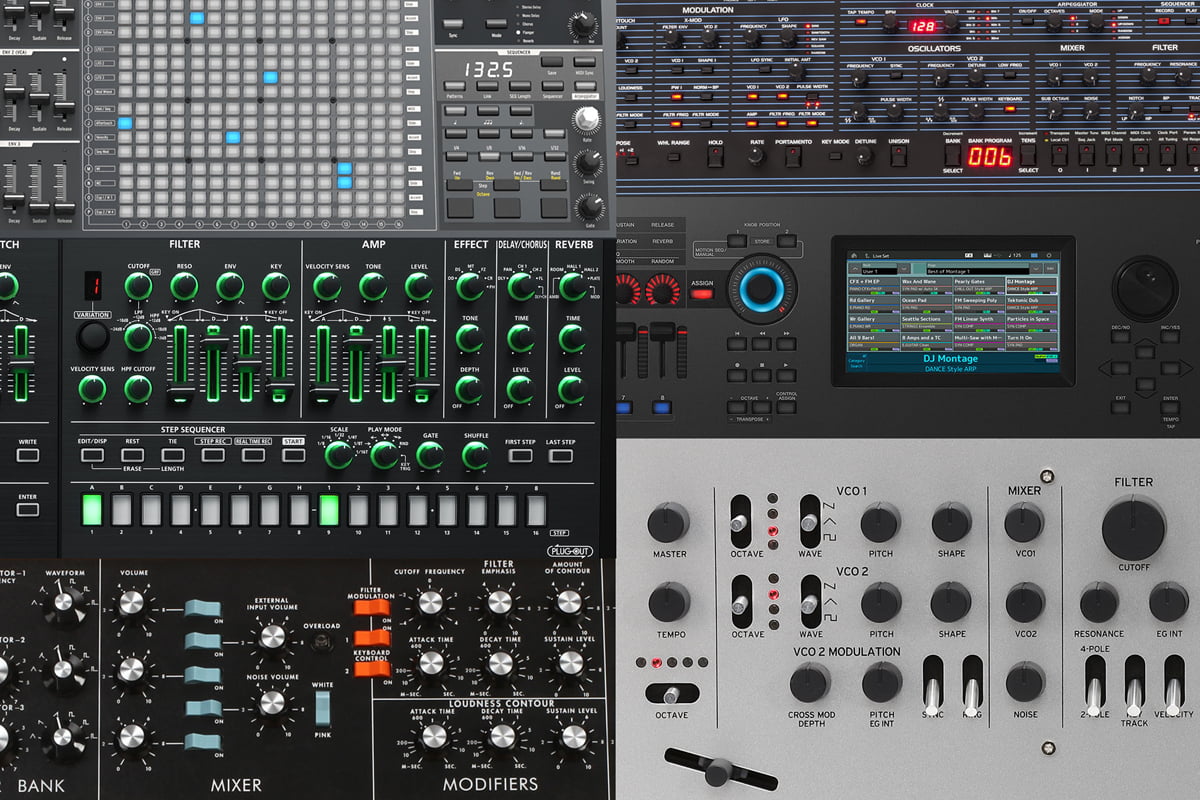
Task: Tap the Seattle Sections performance slot
Action: coord(926,322)
